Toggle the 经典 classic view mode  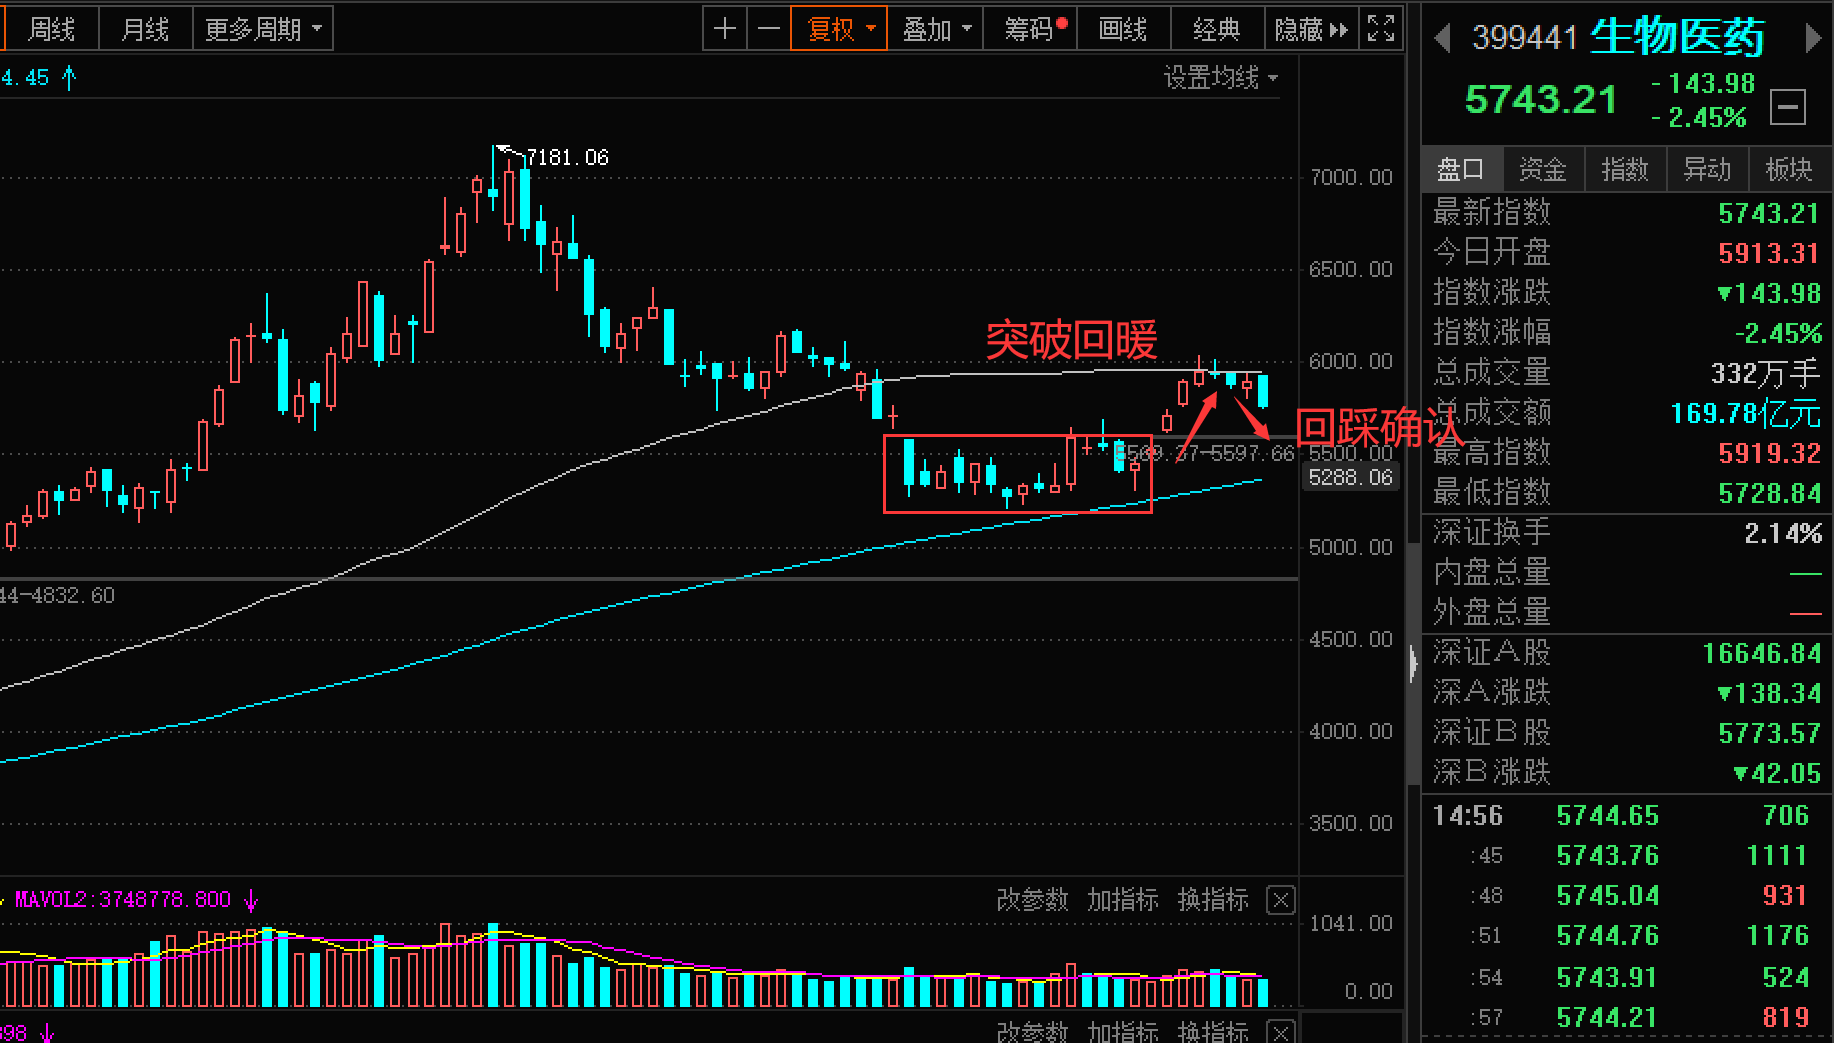tap(1216, 29)
